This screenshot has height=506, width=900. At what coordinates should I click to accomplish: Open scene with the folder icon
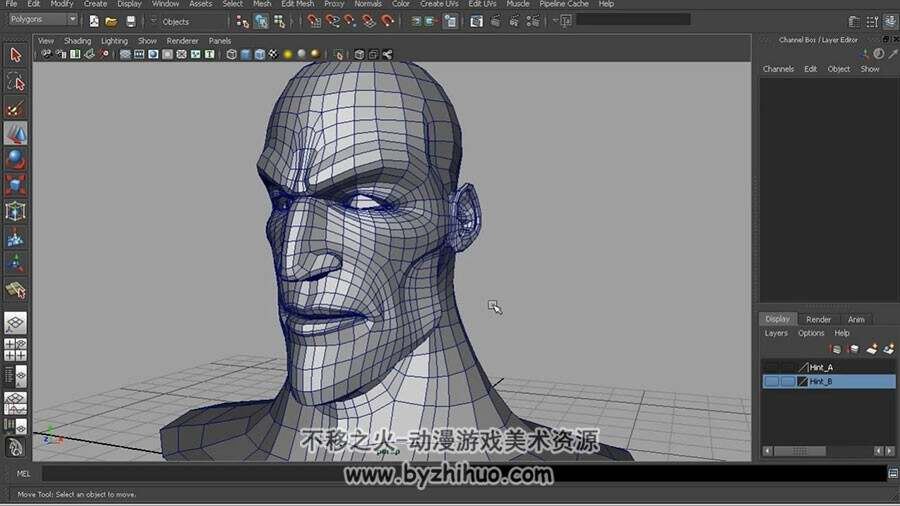point(111,22)
